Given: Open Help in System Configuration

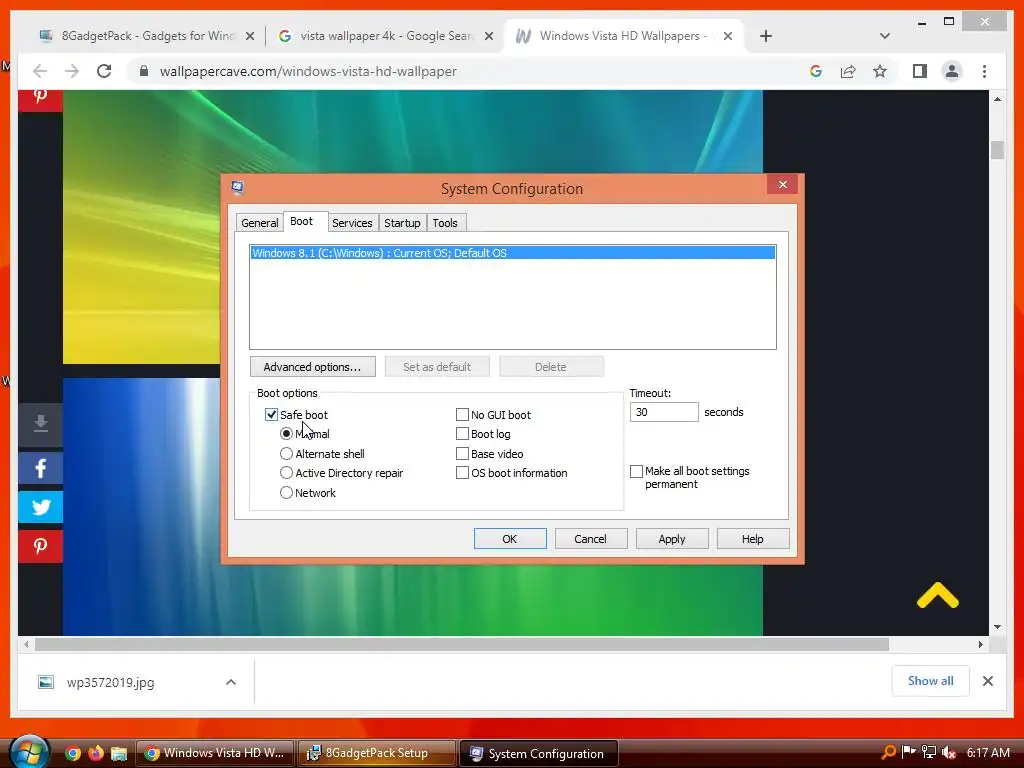Looking at the screenshot, I should (752, 539).
